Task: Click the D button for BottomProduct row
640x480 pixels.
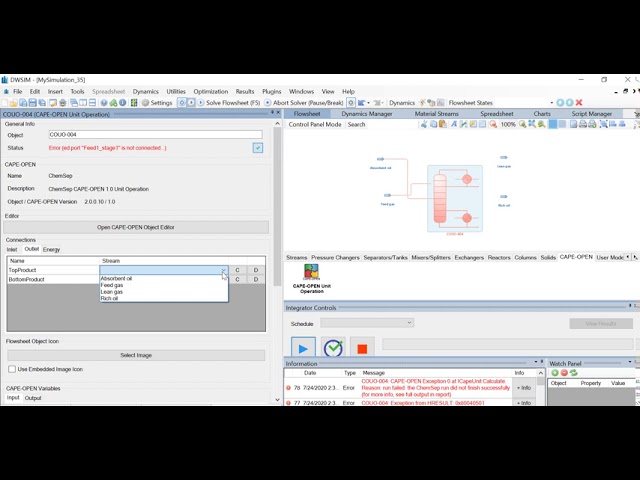Action: 256,280
